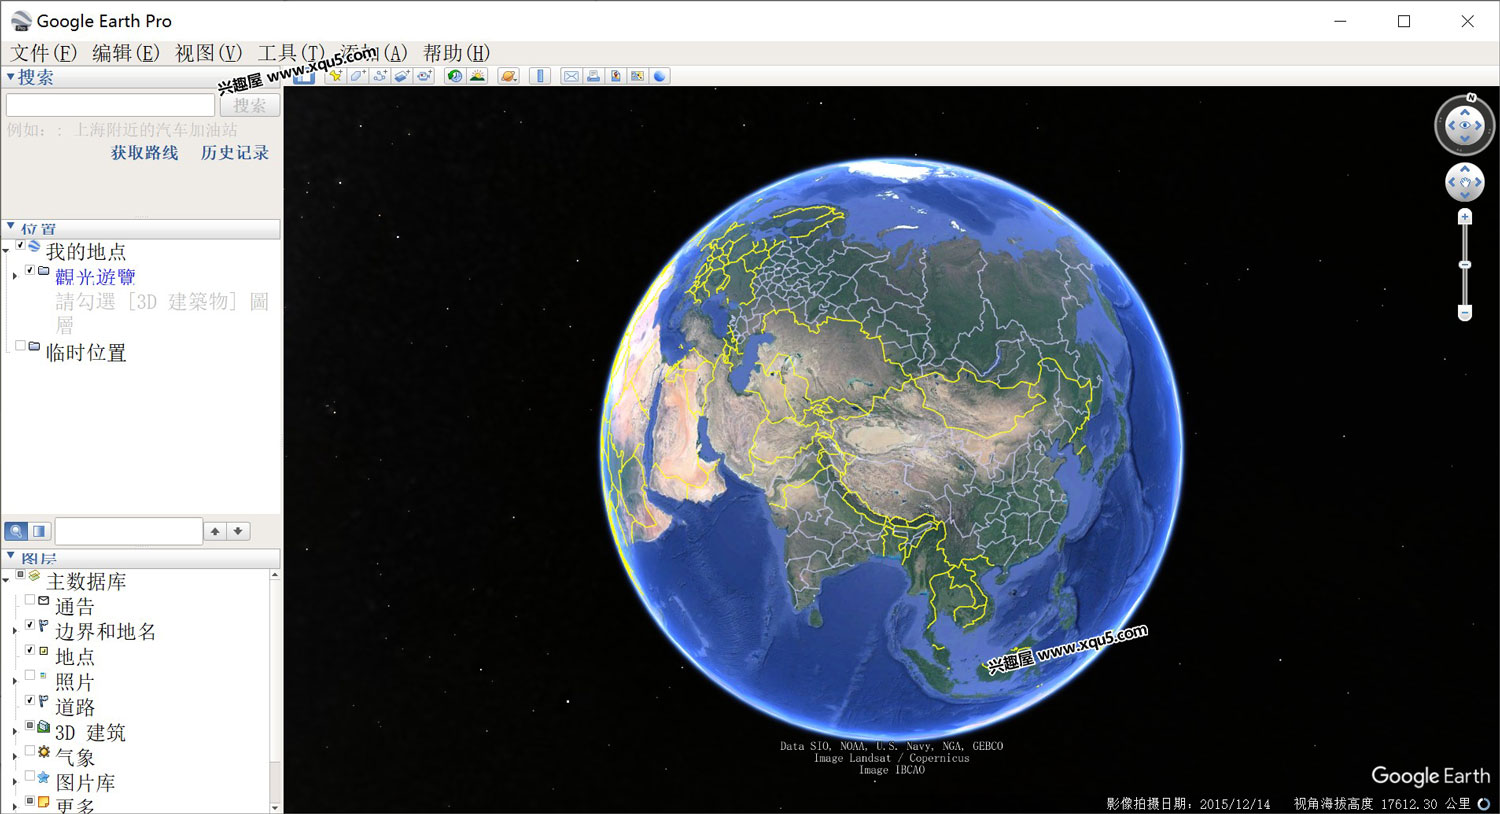This screenshot has width=1500, height=814.
Task: Collapse the 我的地点 tree node
Action: [6, 251]
